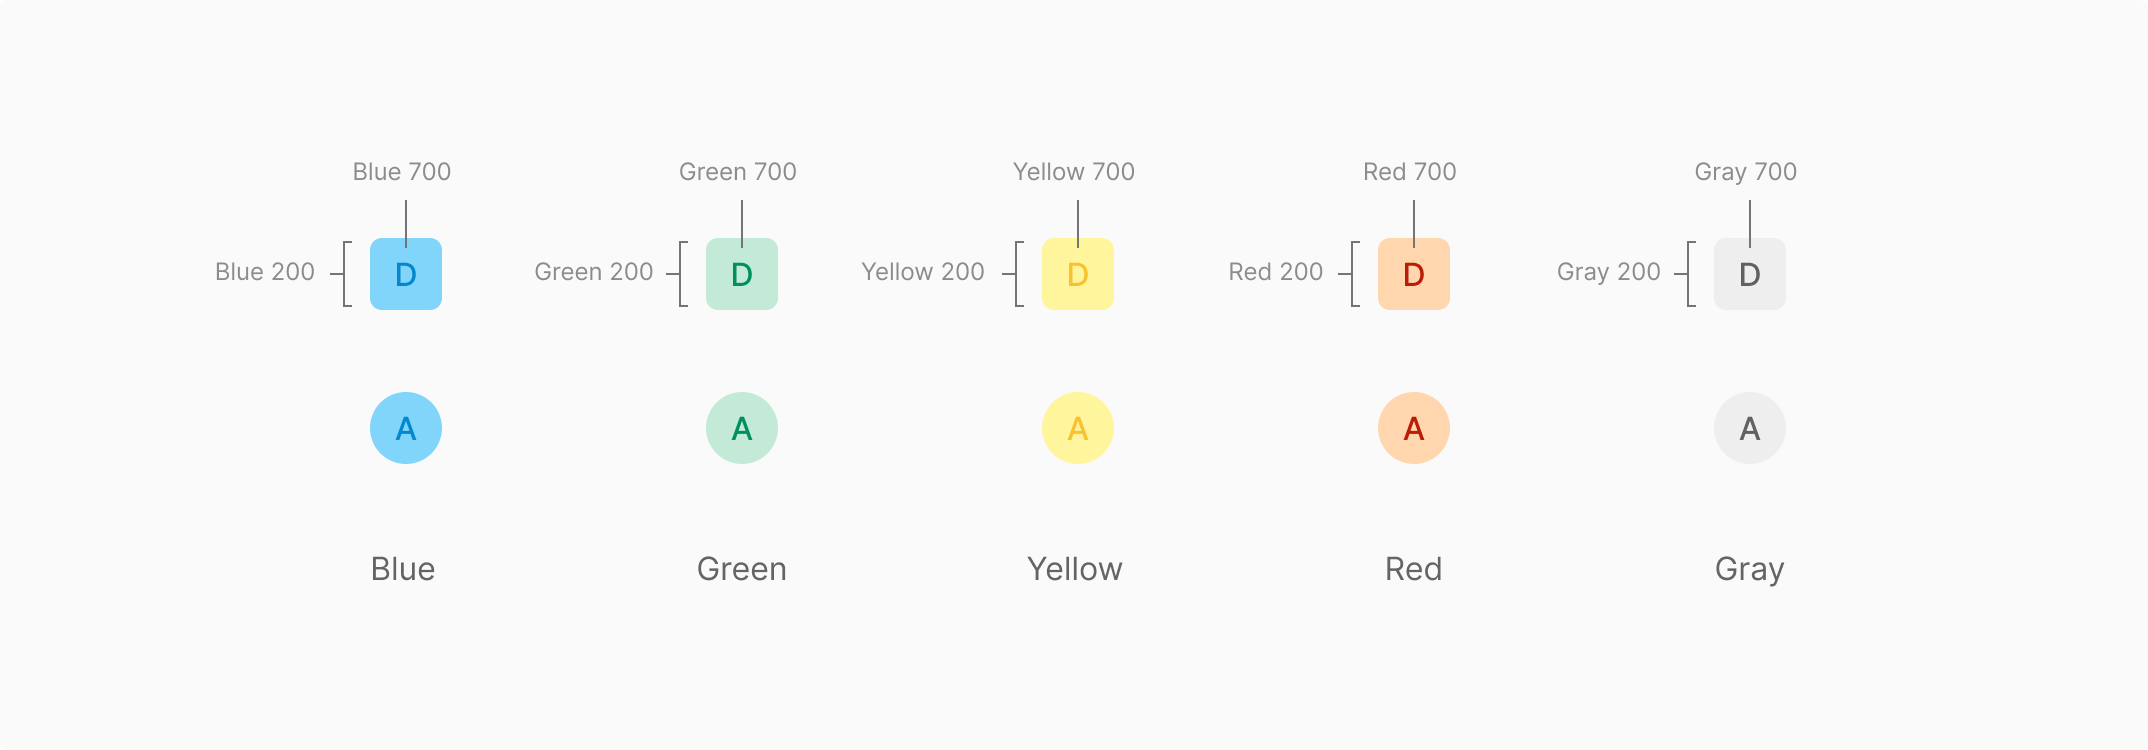The height and width of the screenshot is (750, 2148).
Task: Click the Blue column caption
Action: tap(403, 569)
